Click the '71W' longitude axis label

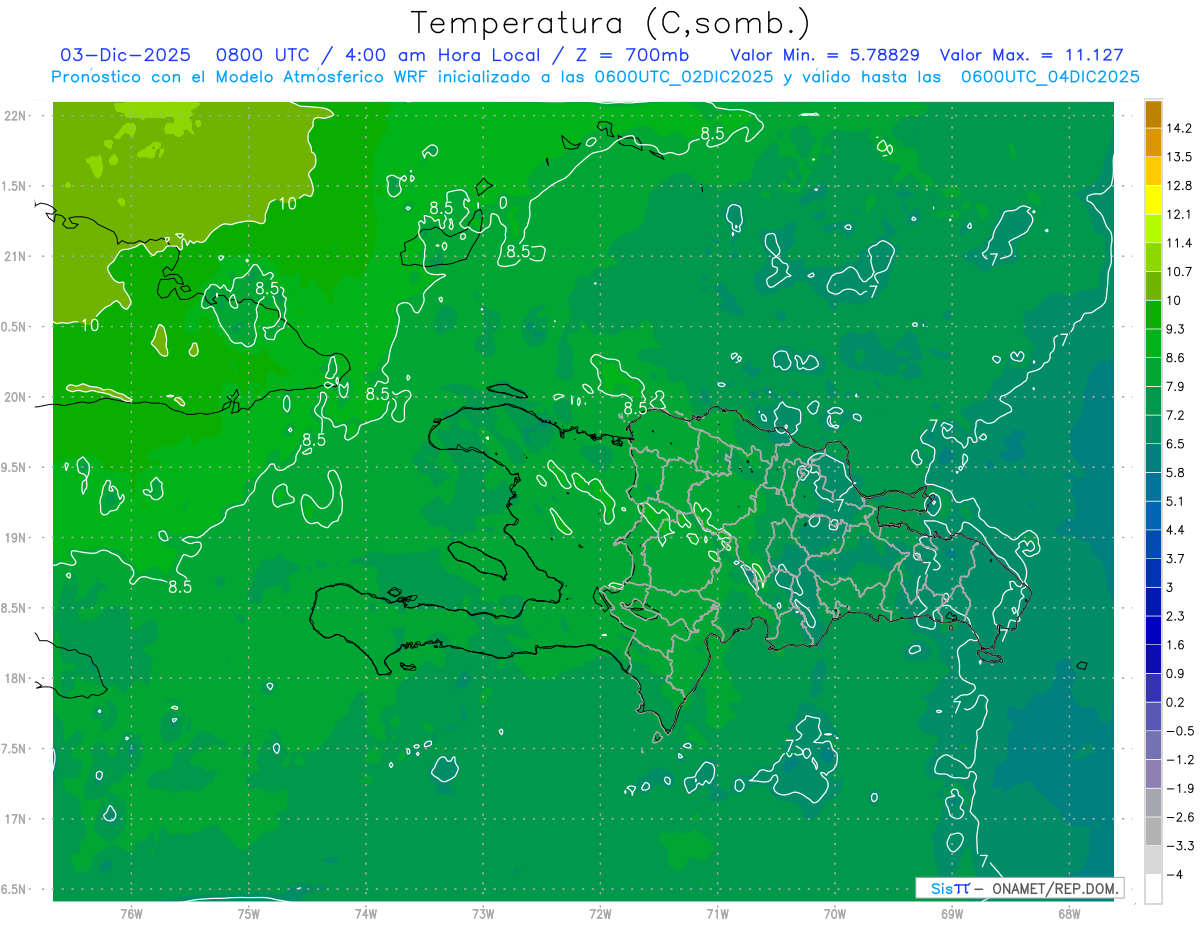point(717,914)
